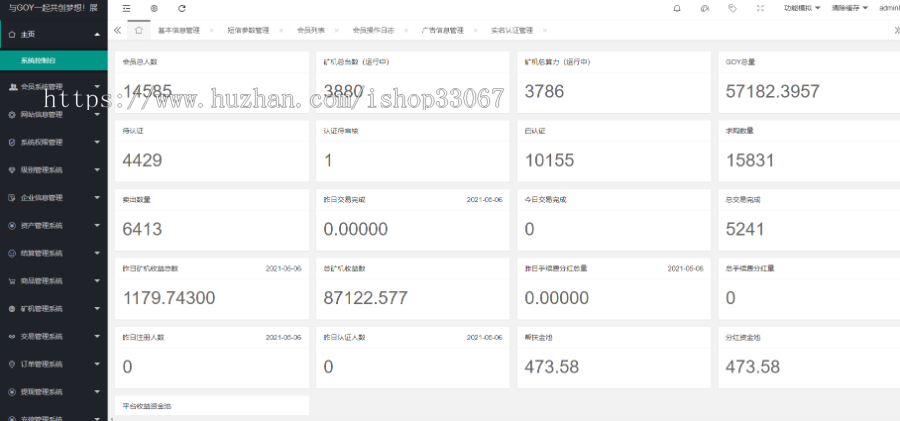The height and width of the screenshot is (421, 900).
Task: Close the 会员列表 tab
Action: click(336, 30)
